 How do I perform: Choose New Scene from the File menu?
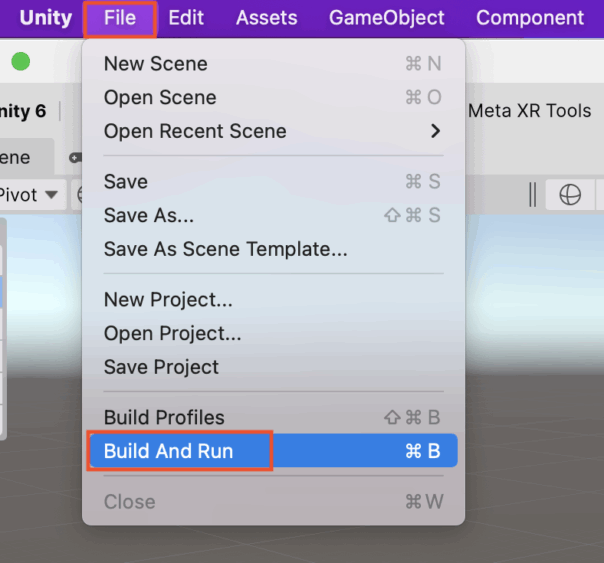156,64
